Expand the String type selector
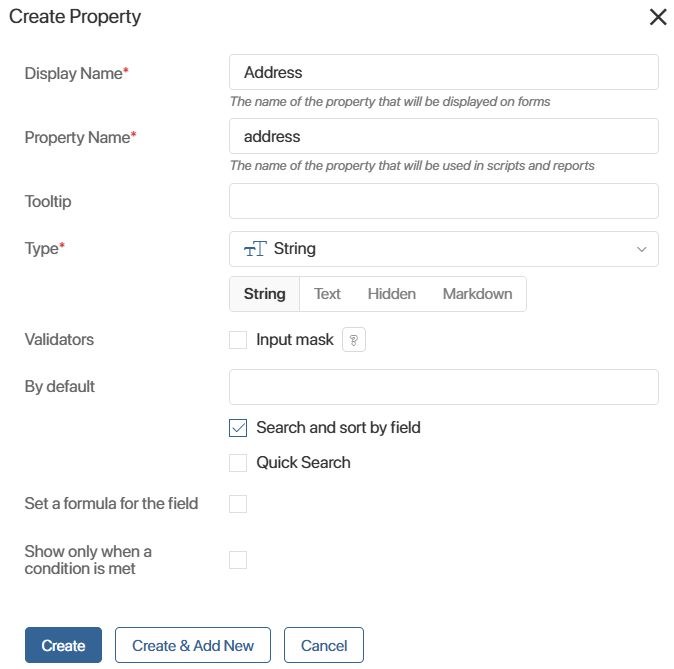The width and height of the screenshot is (674, 669). (x=444, y=249)
